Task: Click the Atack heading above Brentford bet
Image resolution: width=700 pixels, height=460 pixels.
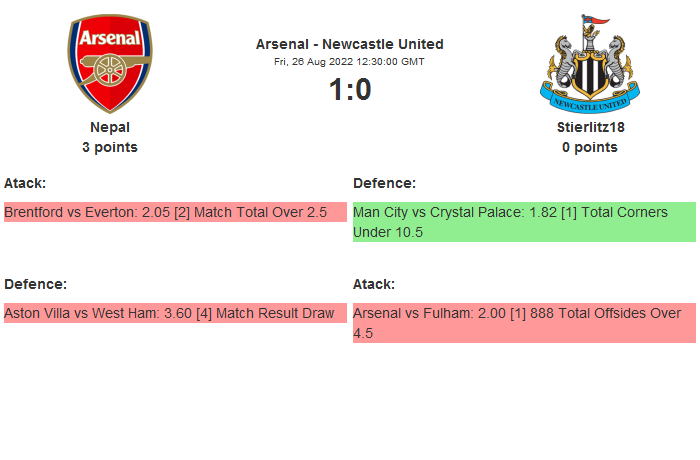Action: tap(25, 183)
